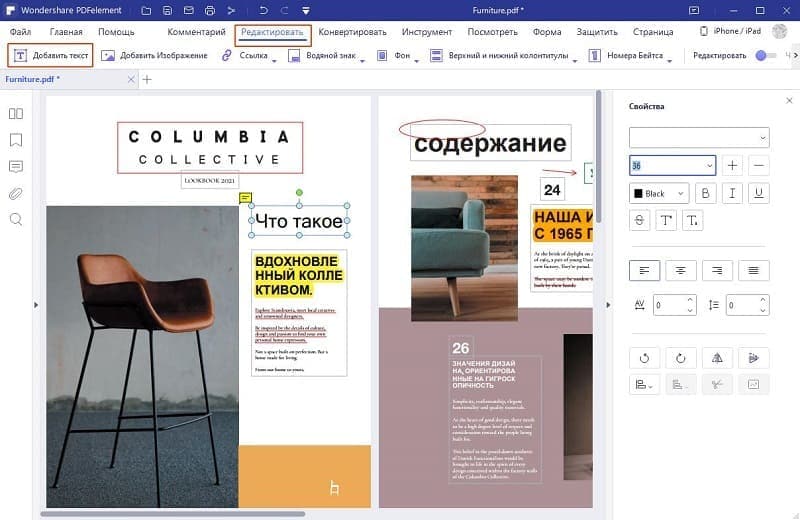The image size is (800, 520).
Task: Switch to the Защитить tab
Action: coord(596,32)
